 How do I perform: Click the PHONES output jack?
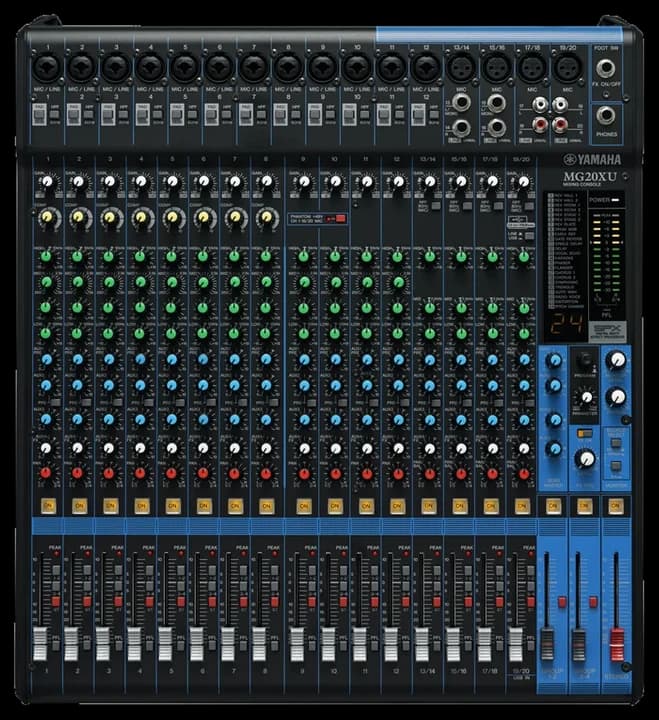click(x=606, y=116)
